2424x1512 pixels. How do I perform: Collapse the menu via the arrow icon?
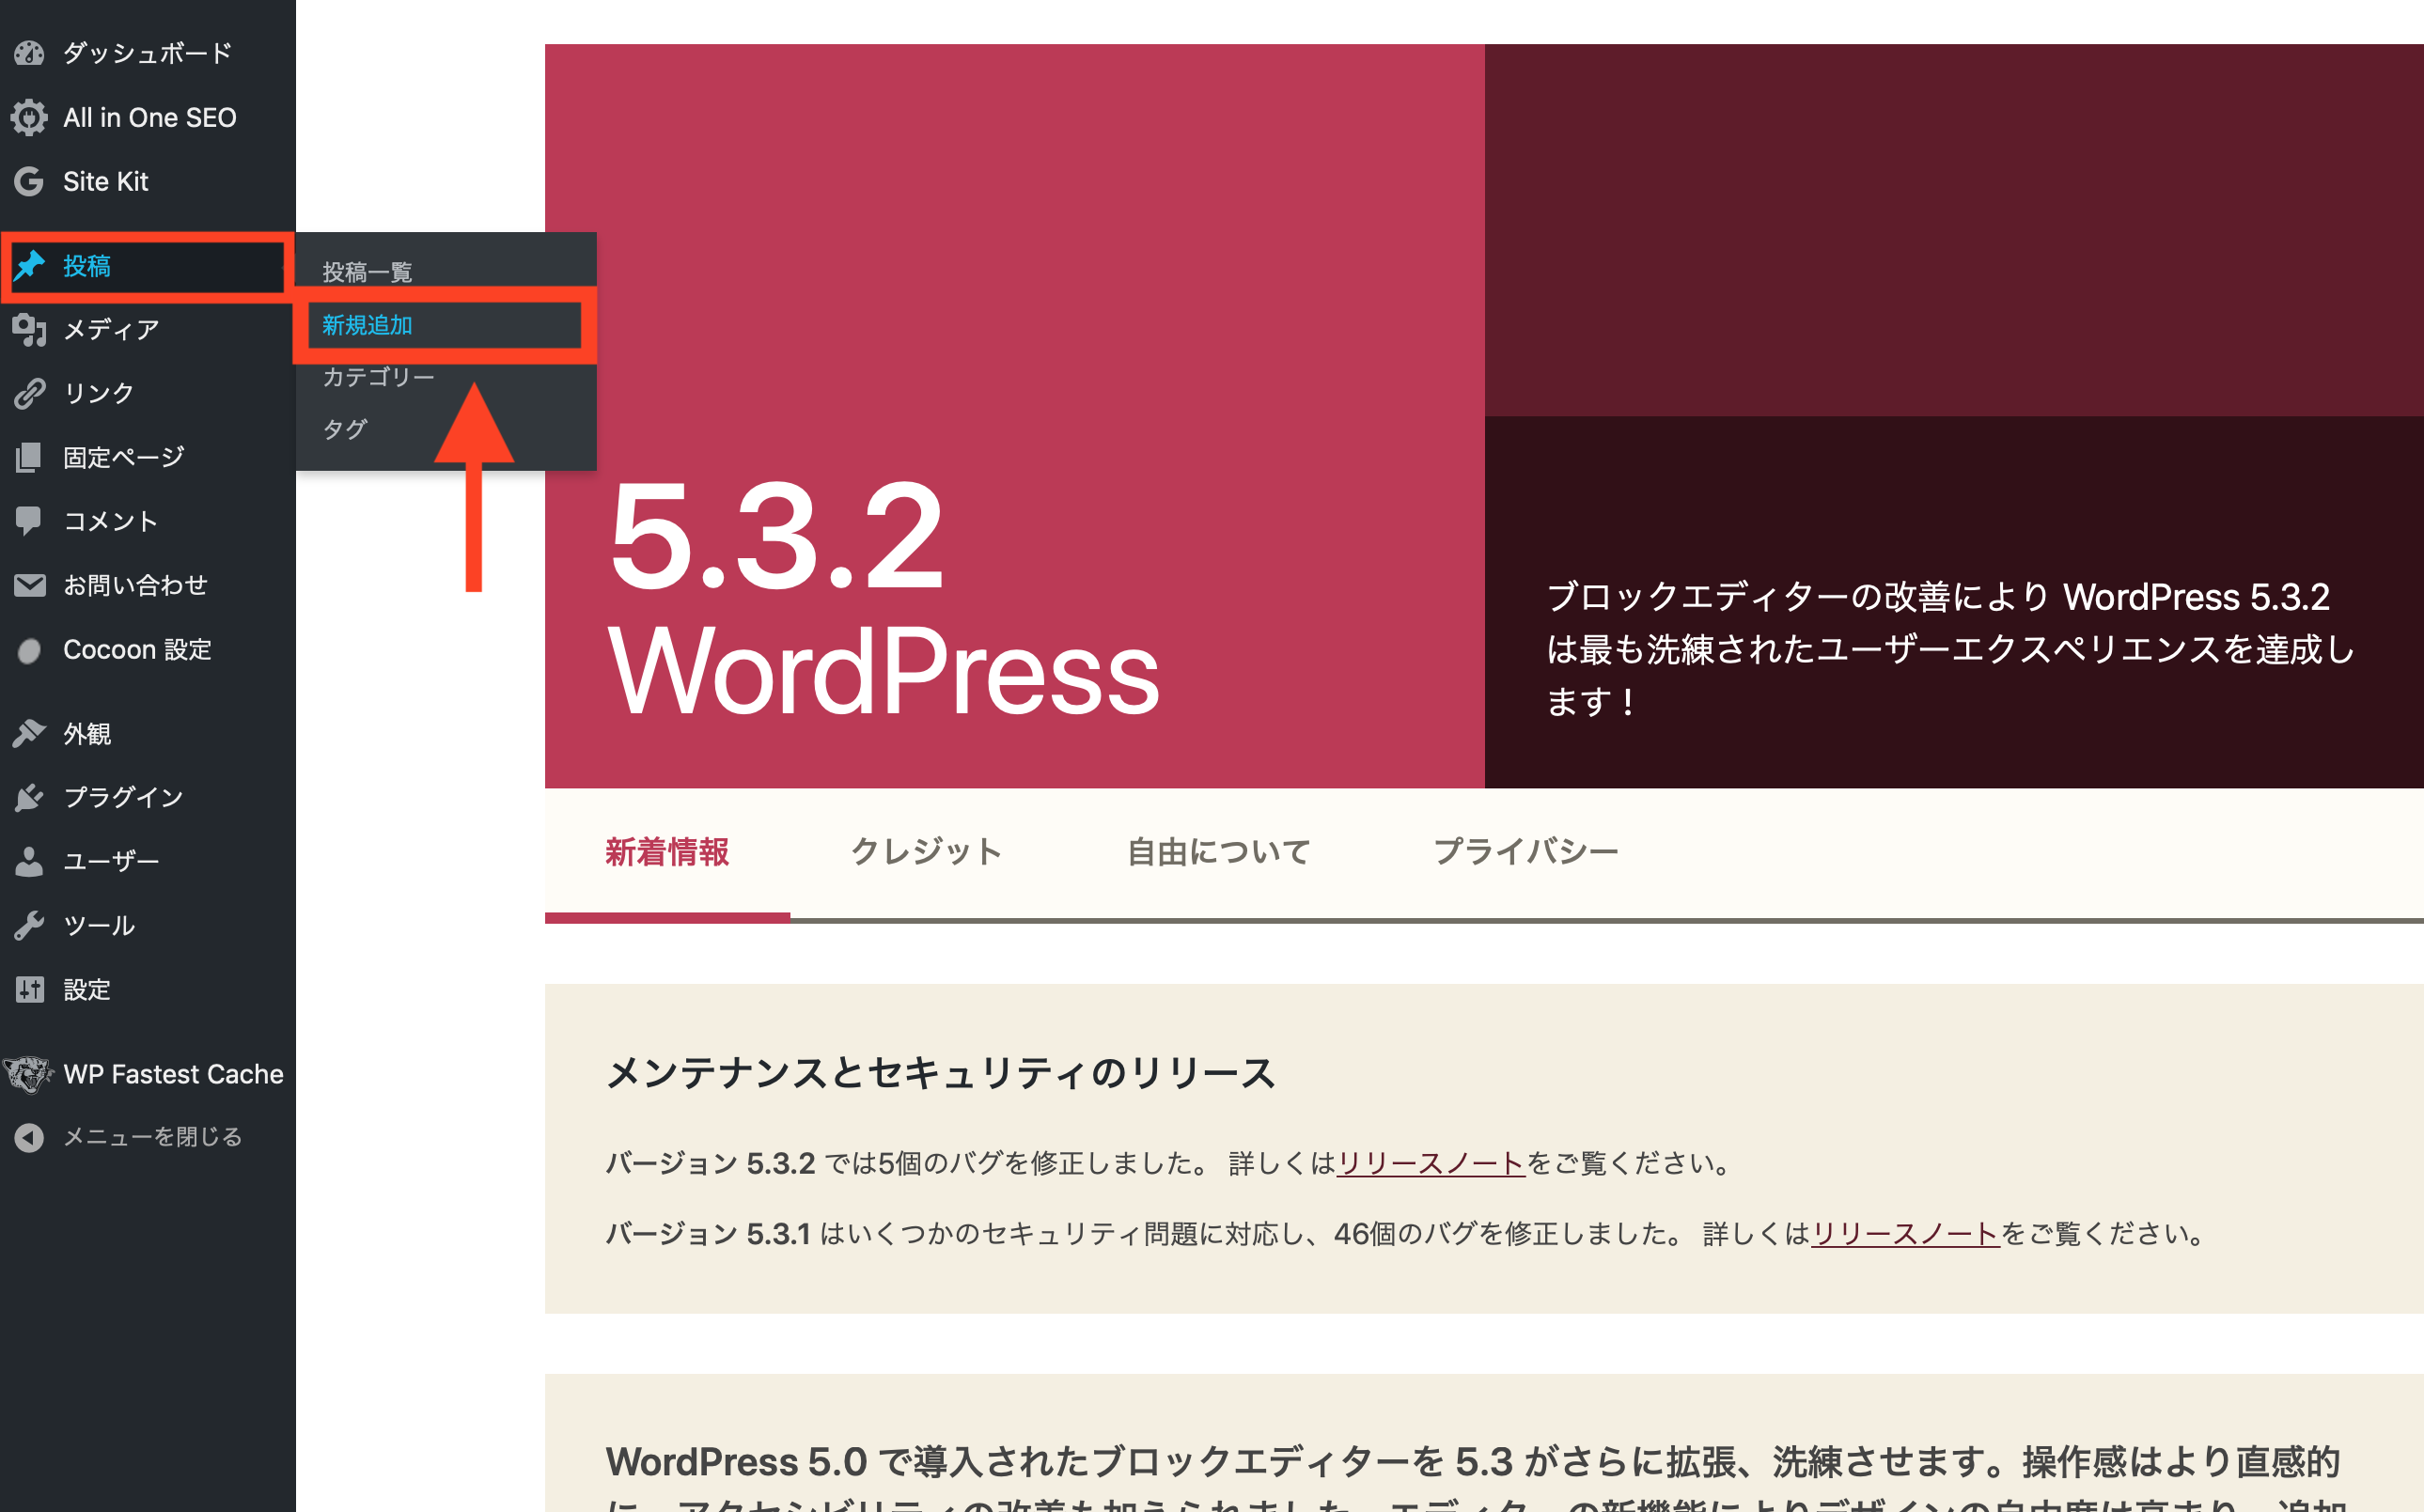pos(29,1137)
